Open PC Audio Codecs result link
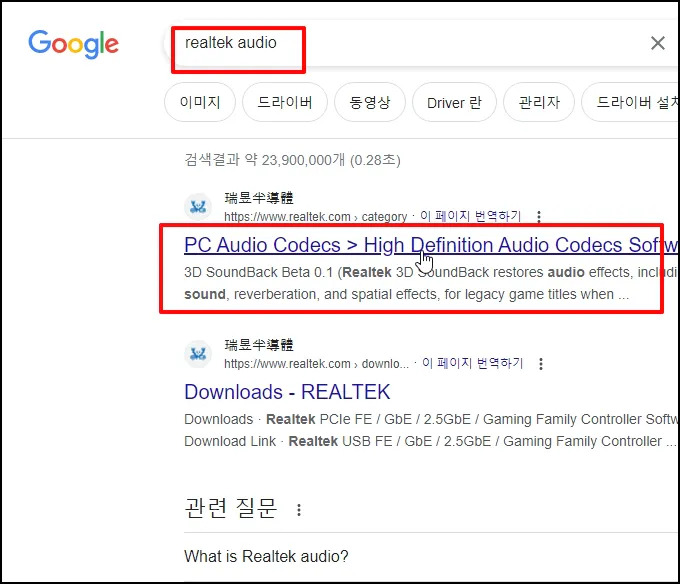Screen dimensions: 680x584 tap(430, 245)
